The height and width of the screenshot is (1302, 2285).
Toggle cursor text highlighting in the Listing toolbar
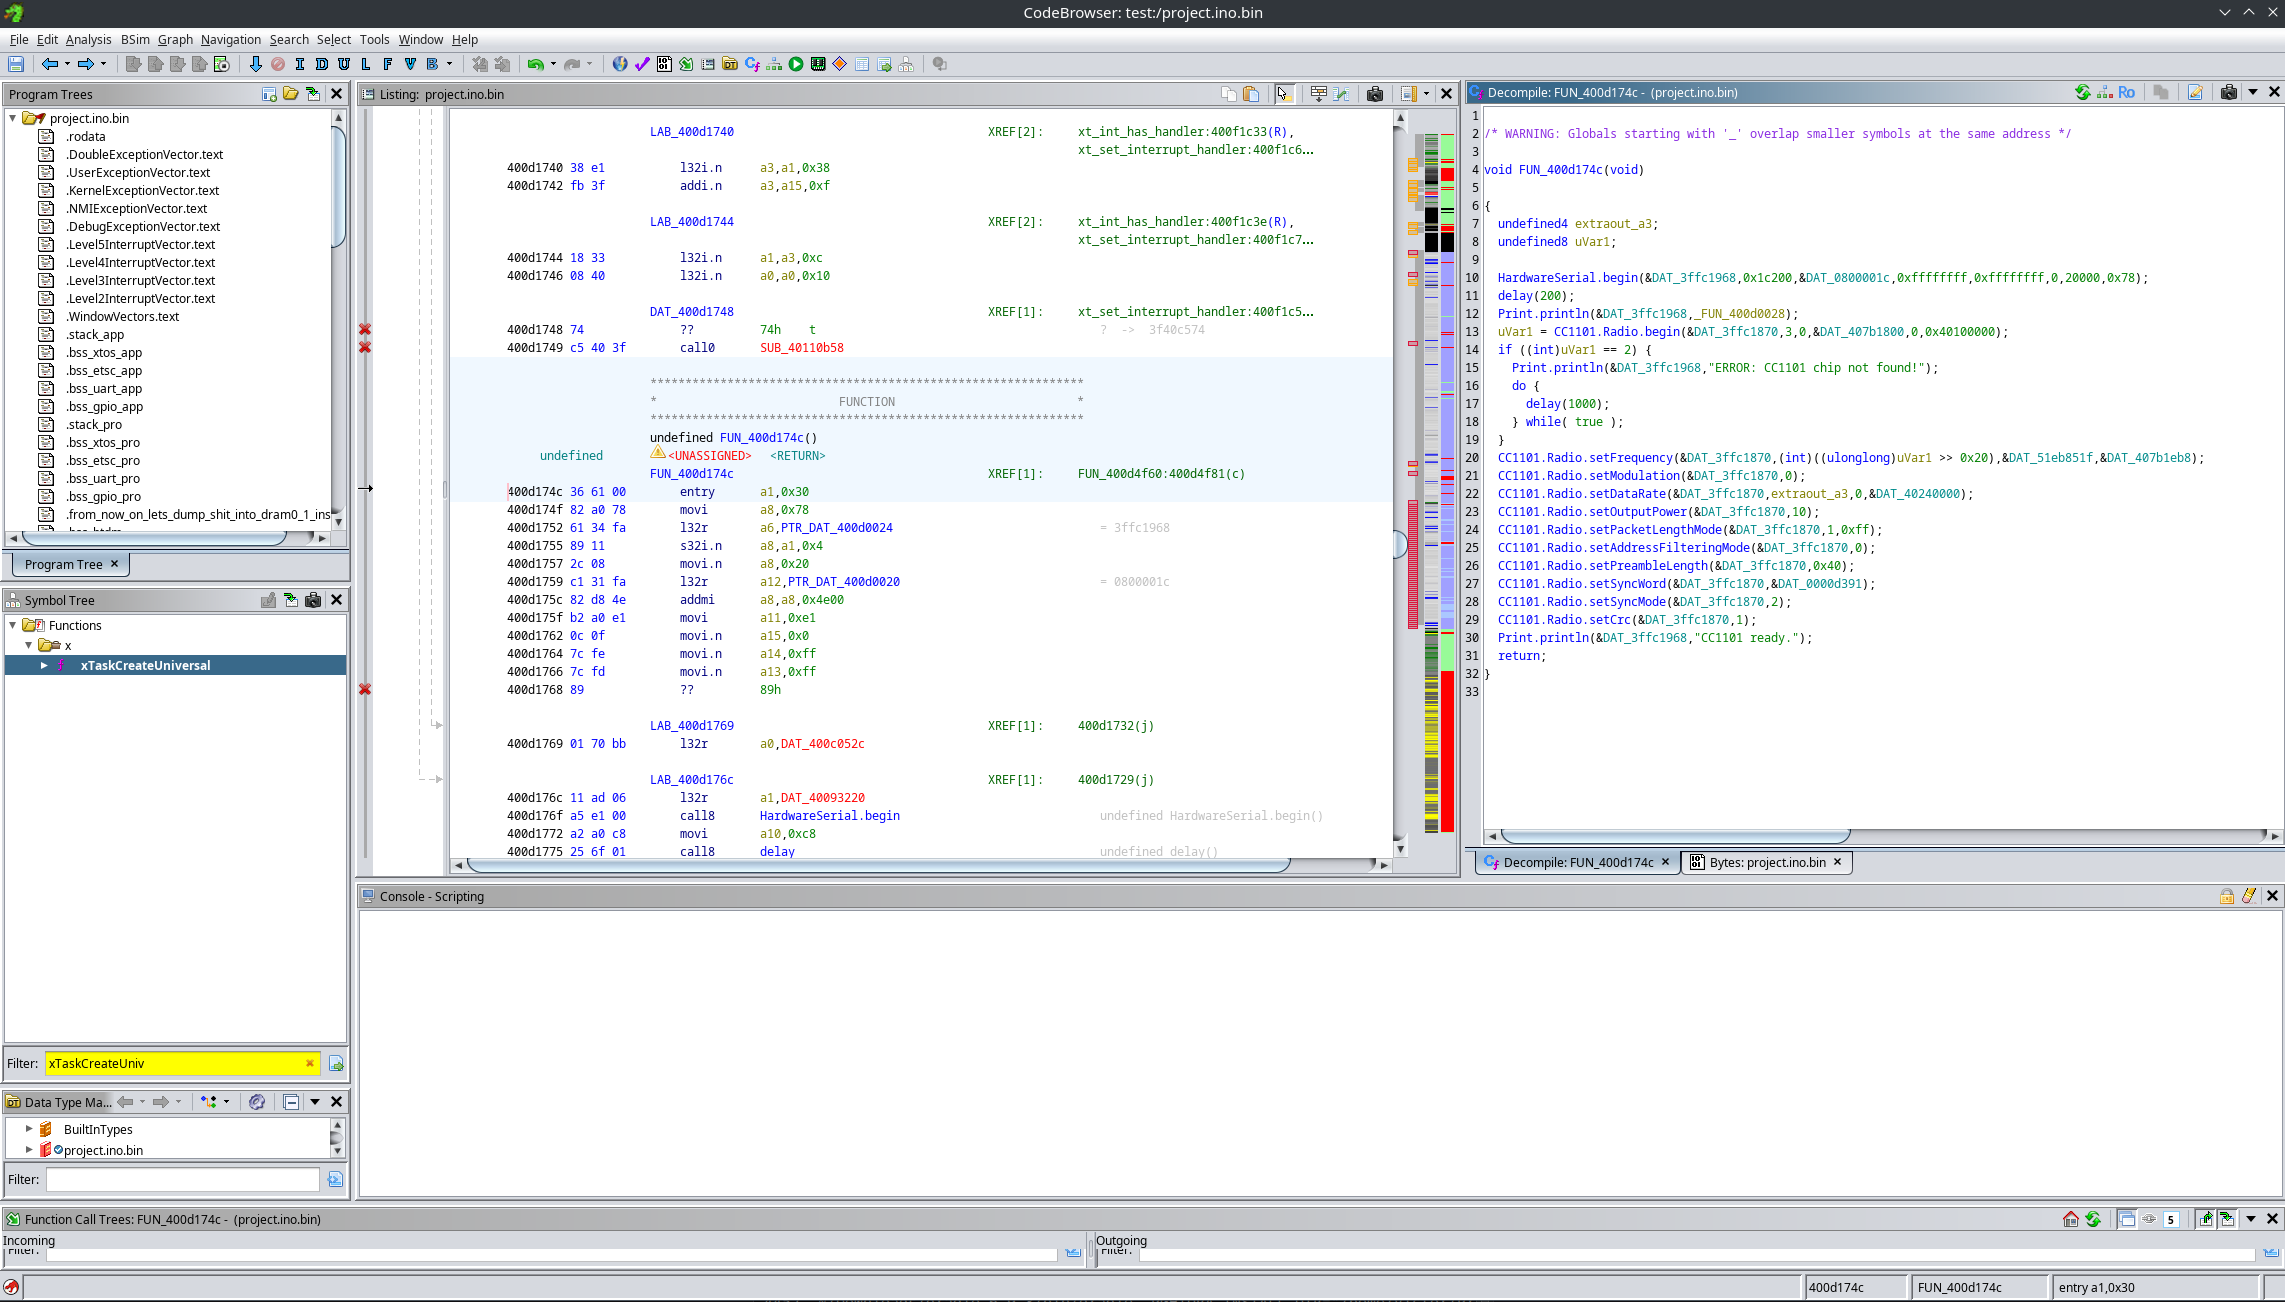click(1284, 94)
